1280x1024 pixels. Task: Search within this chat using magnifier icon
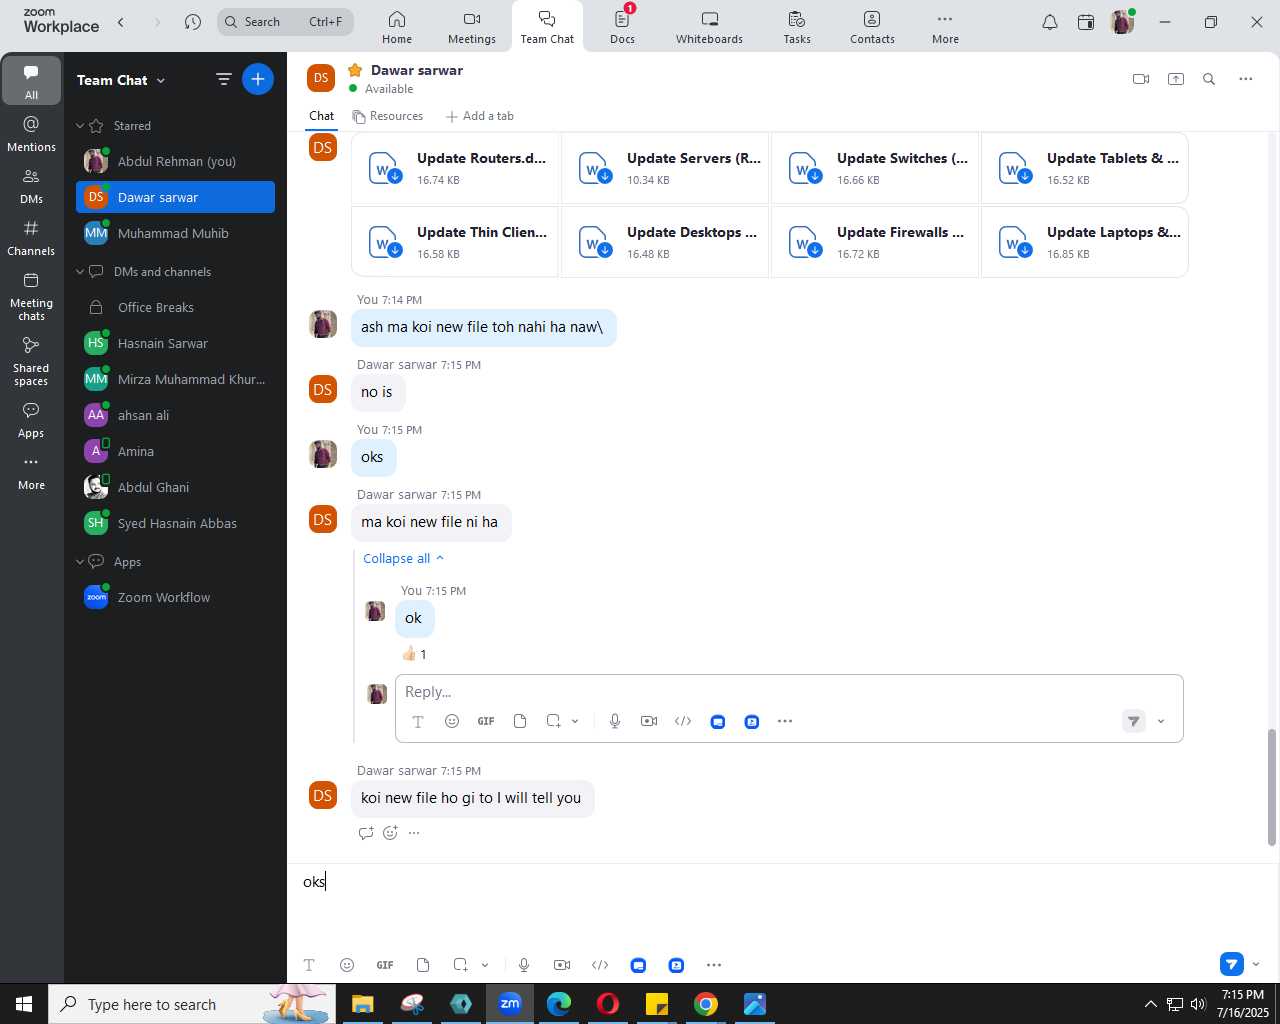click(x=1209, y=79)
